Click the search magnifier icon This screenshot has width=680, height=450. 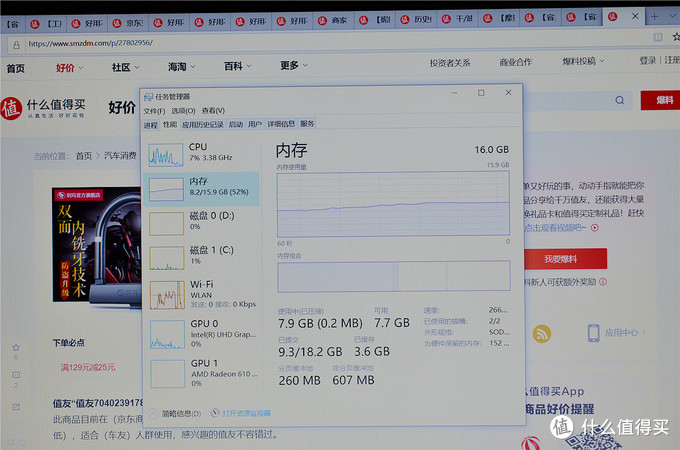coord(620,100)
